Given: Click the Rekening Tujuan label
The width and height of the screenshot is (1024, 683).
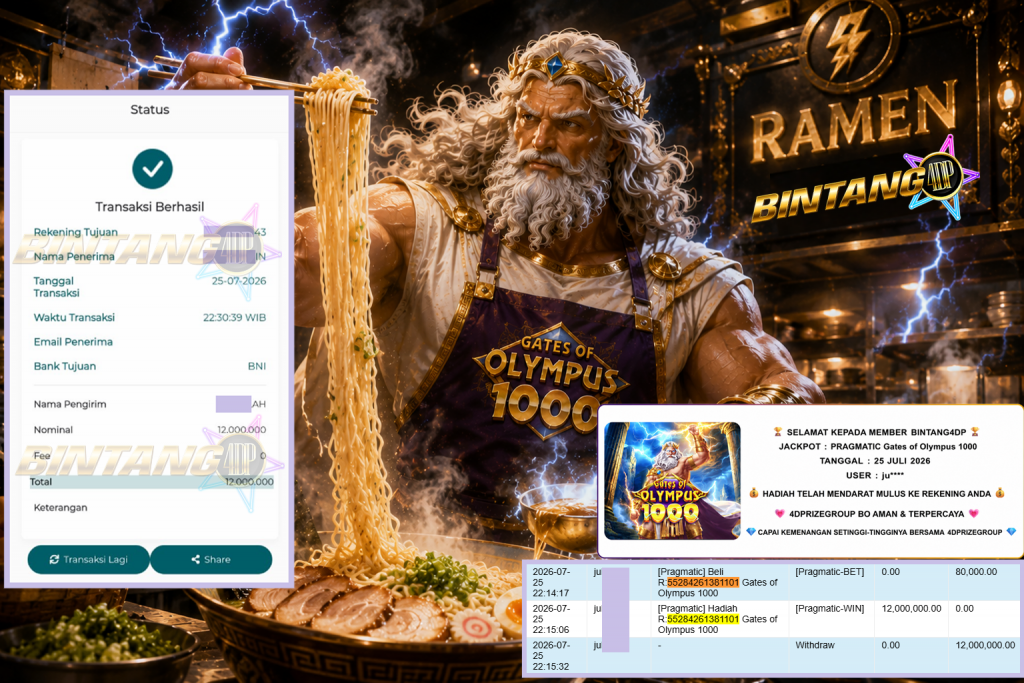Looking at the screenshot, I should 76,232.
